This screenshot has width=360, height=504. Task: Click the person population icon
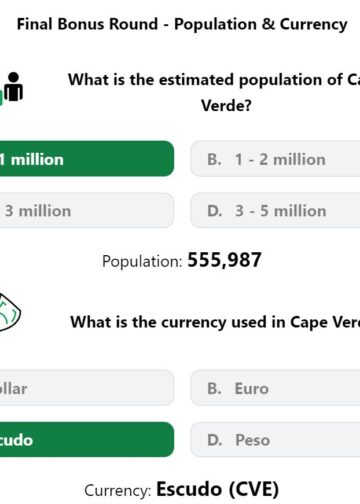[x=13, y=87]
